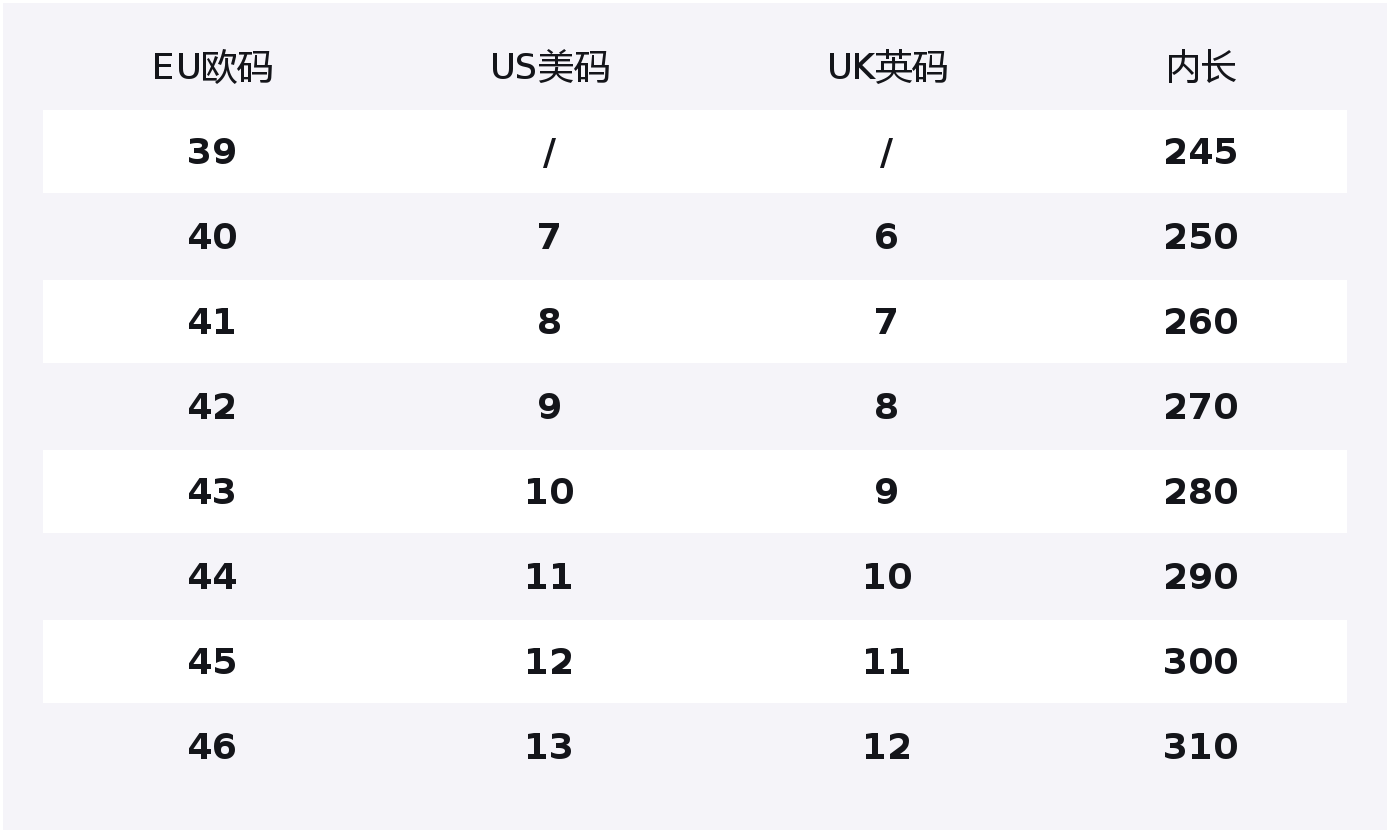This screenshot has width=1390, height=833.
Task: Click the EU欧码 column header
Action: 212,68
